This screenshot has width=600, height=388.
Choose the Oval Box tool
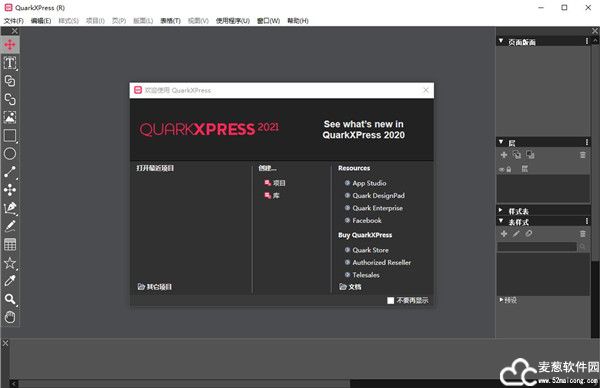[10, 153]
